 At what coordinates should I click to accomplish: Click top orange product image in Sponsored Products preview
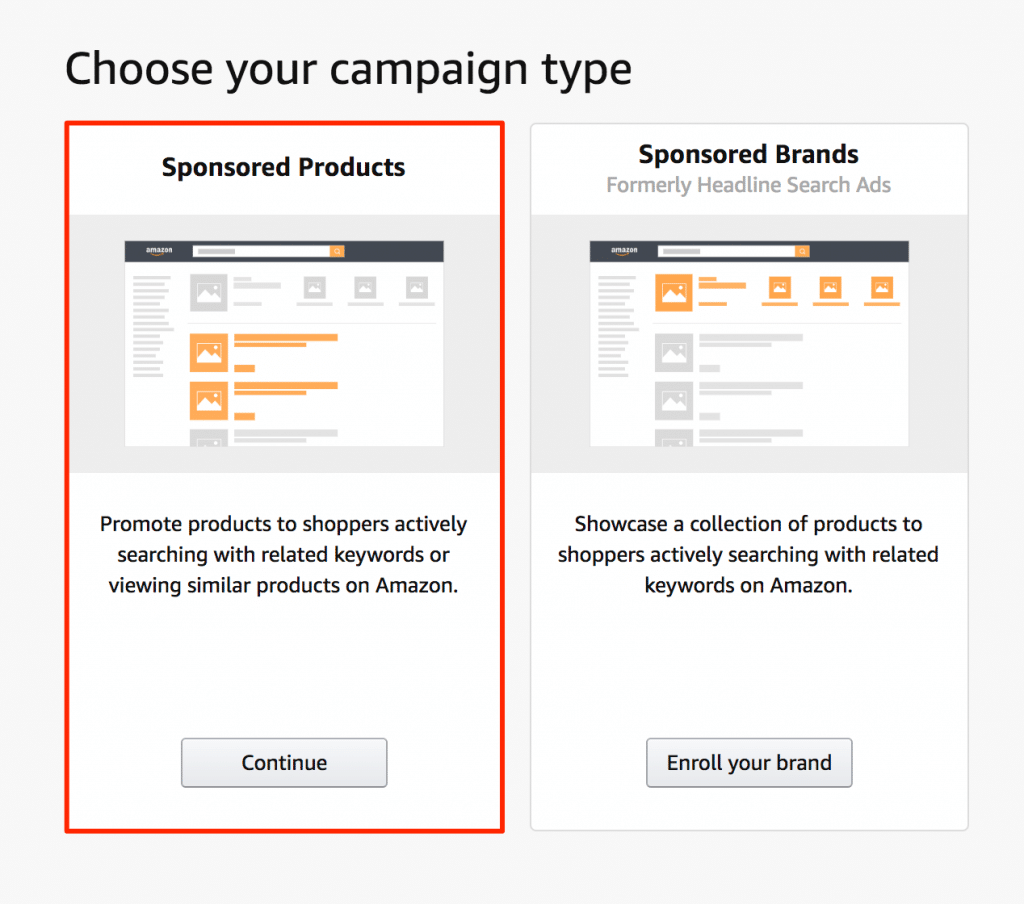coord(209,352)
